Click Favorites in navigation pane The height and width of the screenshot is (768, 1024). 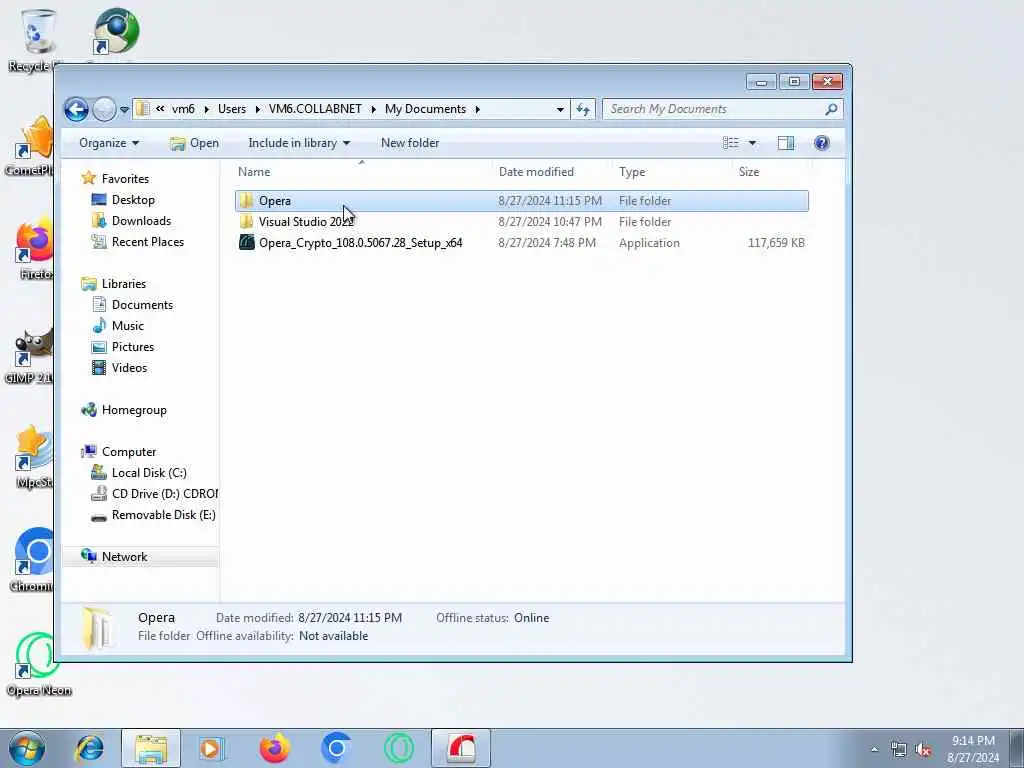[x=125, y=179]
